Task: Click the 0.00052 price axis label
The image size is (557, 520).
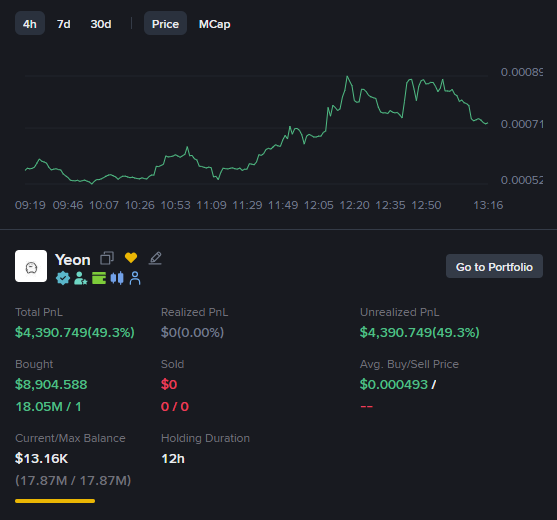Action: click(x=521, y=180)
